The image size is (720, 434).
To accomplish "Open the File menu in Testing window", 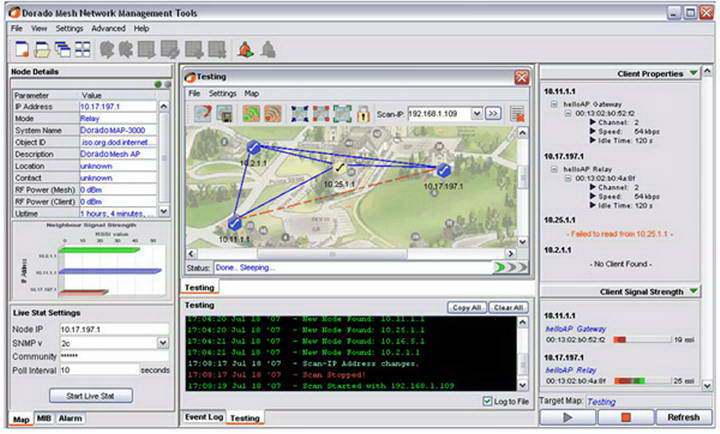I will [194, 93].
